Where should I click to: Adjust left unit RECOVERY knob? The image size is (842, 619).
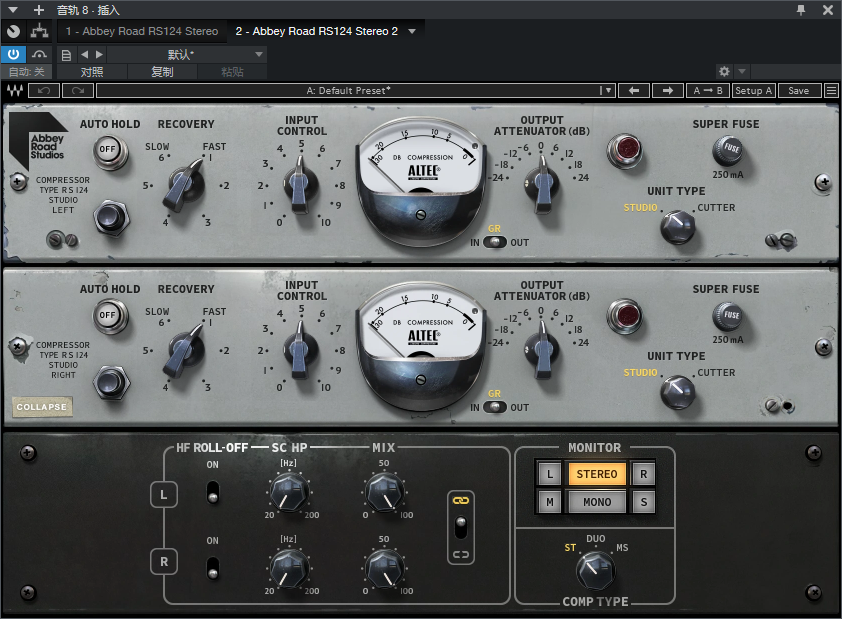[185, 184]
